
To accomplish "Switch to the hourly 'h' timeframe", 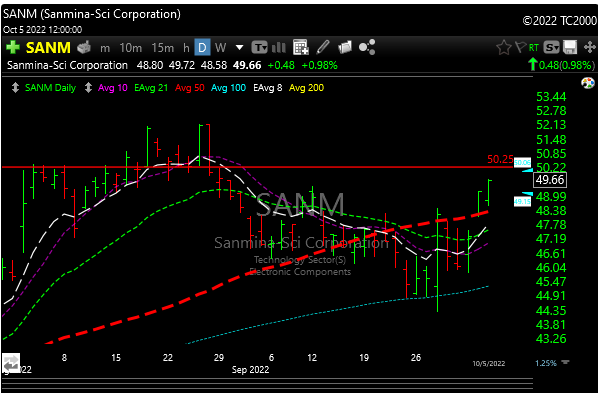I will click(186, 48).
